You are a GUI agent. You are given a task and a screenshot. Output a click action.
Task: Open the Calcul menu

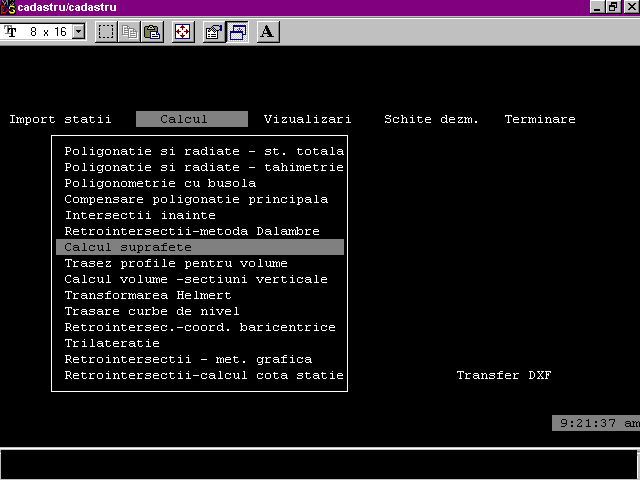point(191,119)
